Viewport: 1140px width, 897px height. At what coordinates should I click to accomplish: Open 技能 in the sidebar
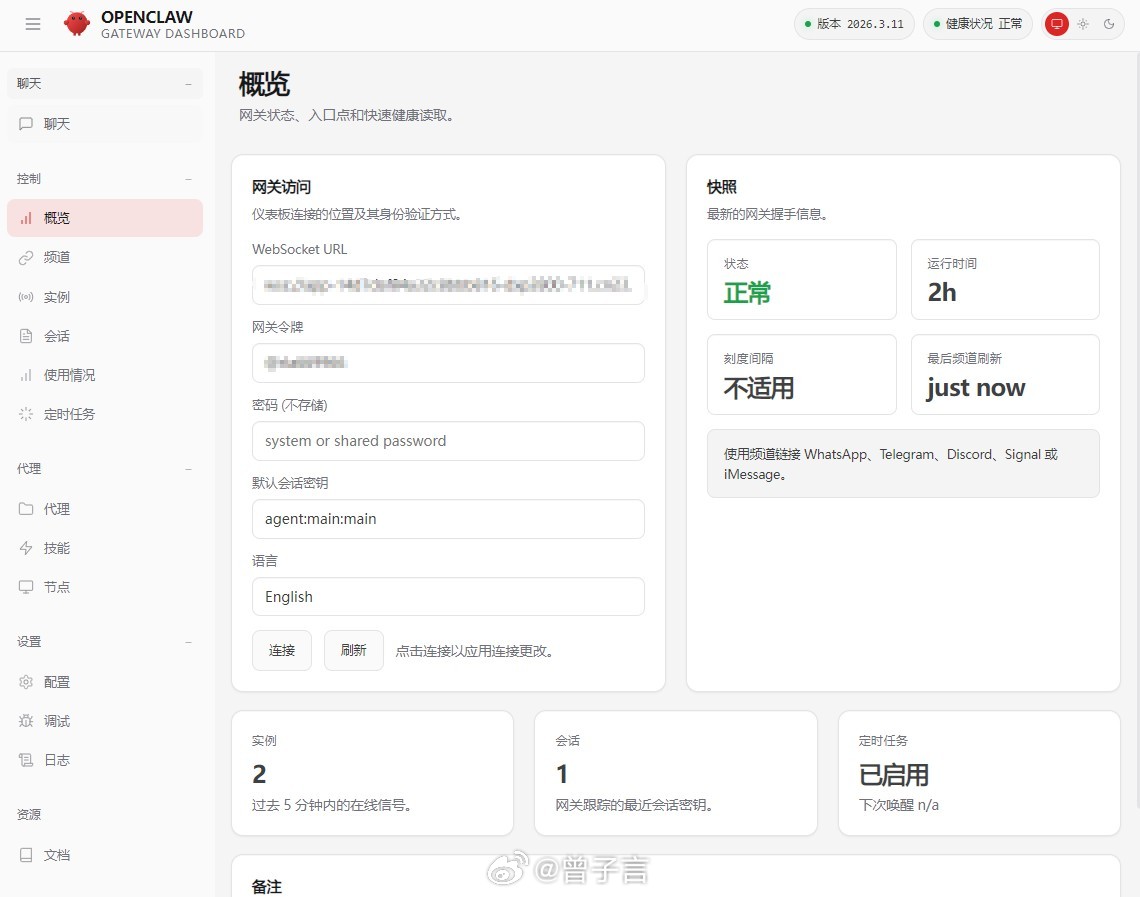tap(105, 548)
